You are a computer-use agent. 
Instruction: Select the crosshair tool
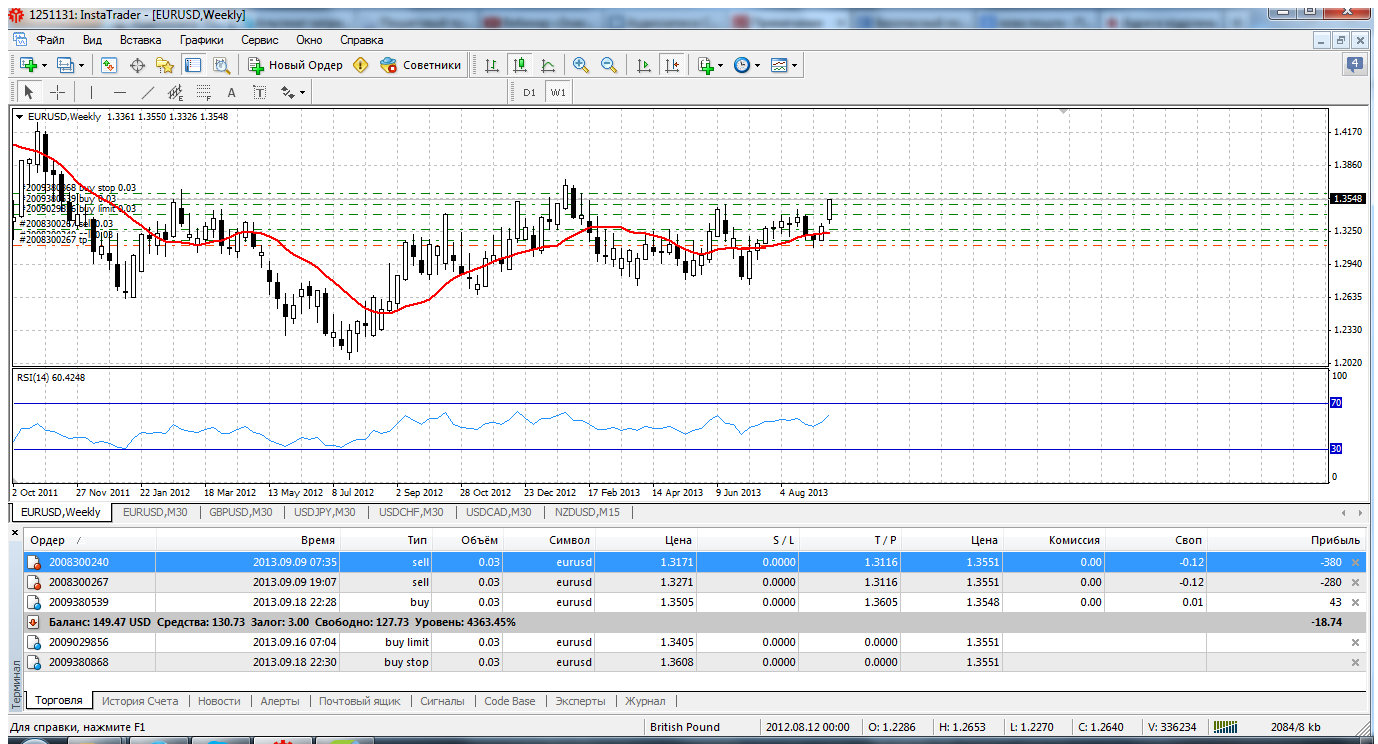coord(58,92)
